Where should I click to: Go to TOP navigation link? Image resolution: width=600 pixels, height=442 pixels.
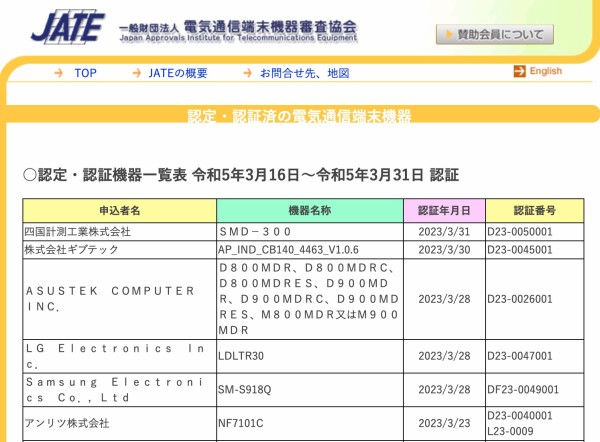pyautogui.click(x=85, y=73)
